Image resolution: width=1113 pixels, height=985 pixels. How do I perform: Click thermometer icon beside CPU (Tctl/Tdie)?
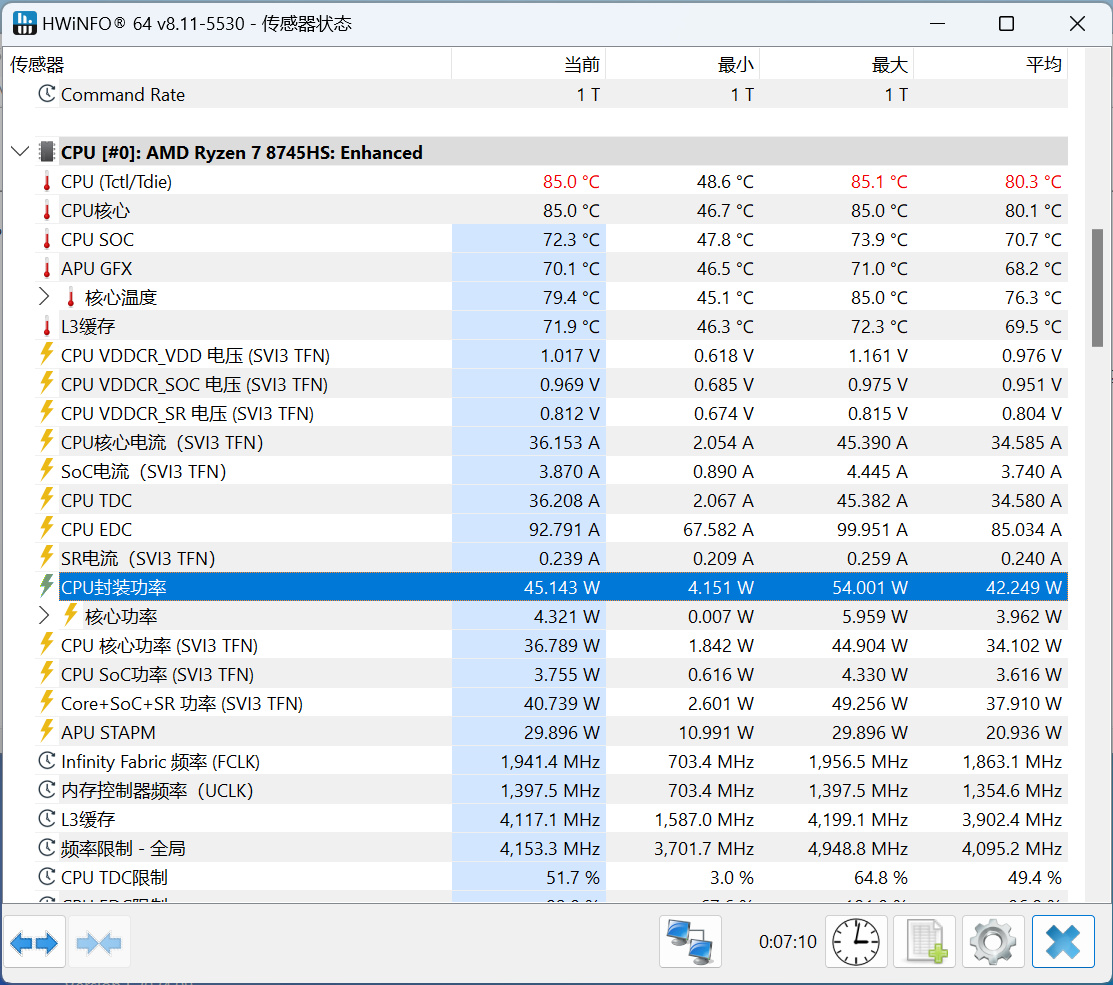click(47, 182)
